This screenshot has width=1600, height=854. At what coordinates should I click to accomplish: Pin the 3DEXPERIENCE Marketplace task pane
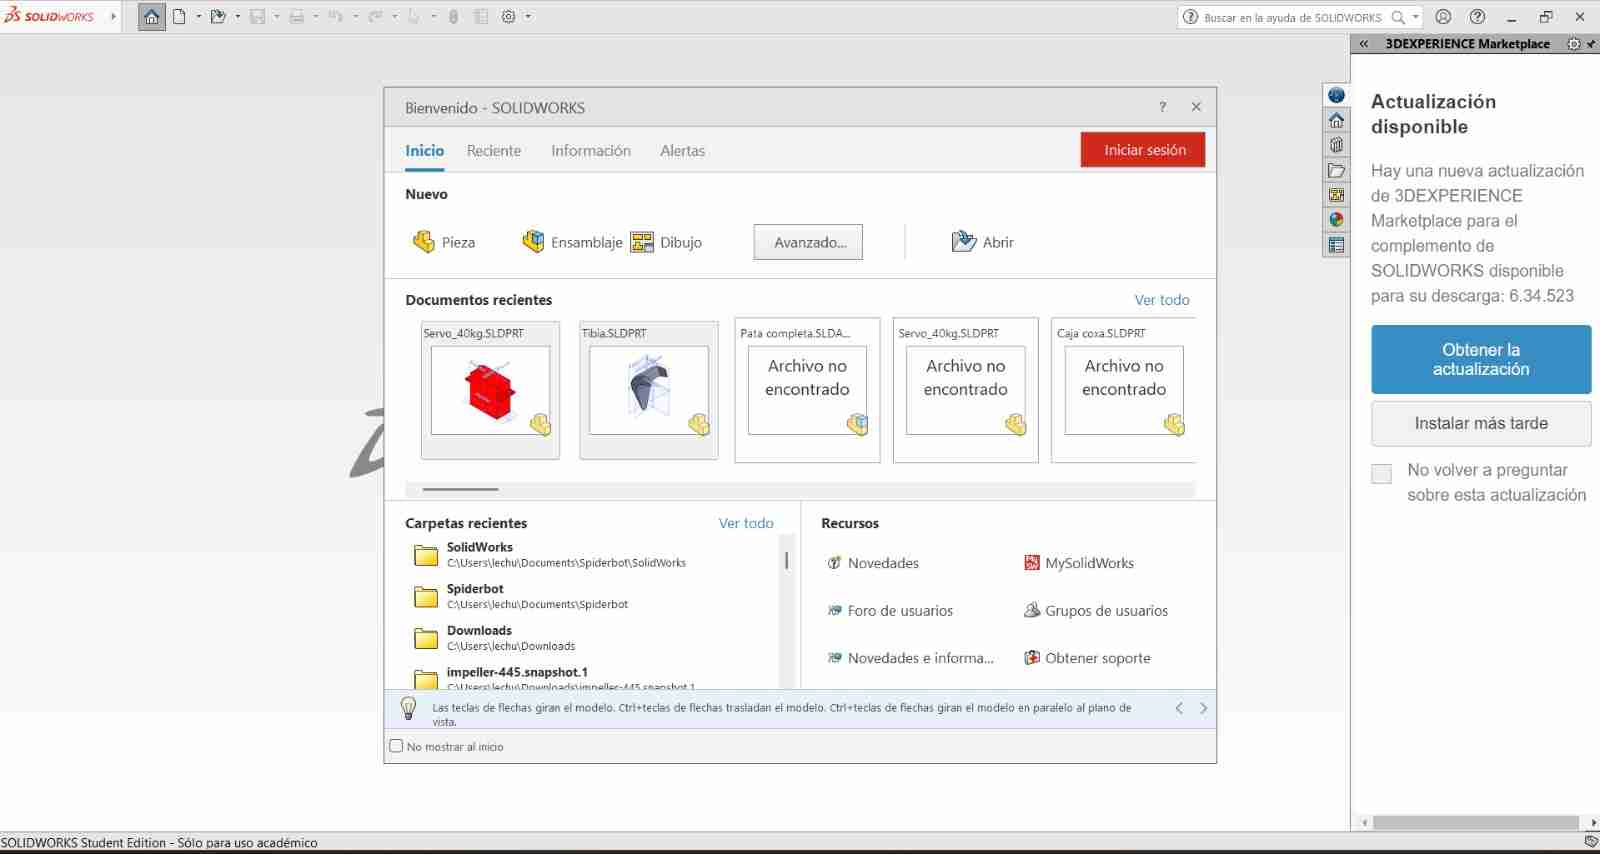1591,44
